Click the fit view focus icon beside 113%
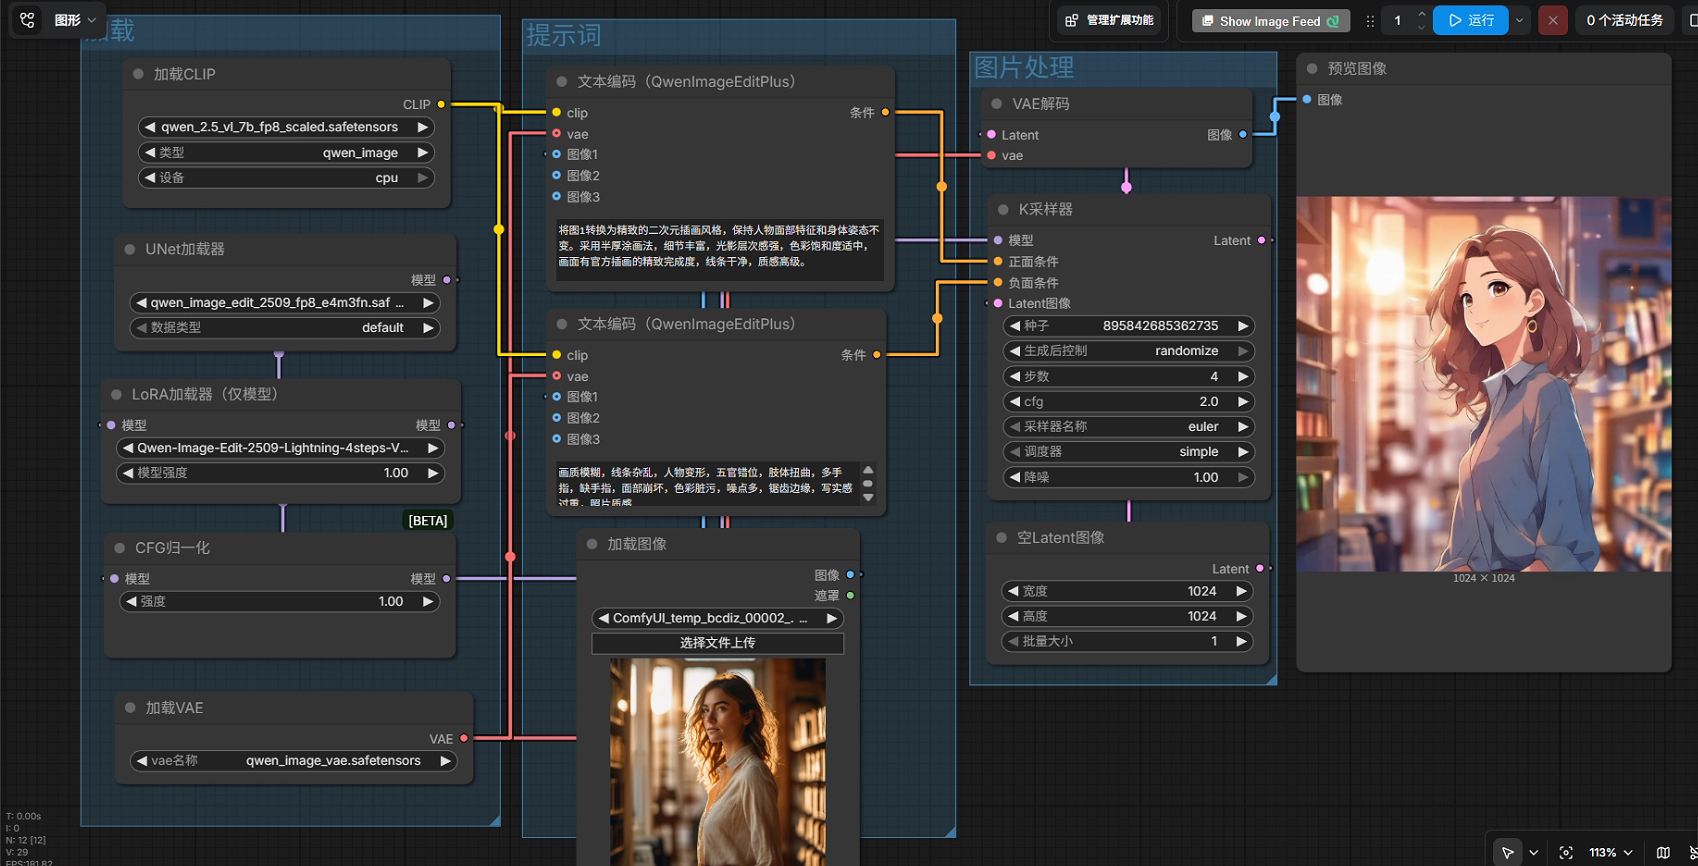Screen dimensions: 1698x866 [1566, 852]
